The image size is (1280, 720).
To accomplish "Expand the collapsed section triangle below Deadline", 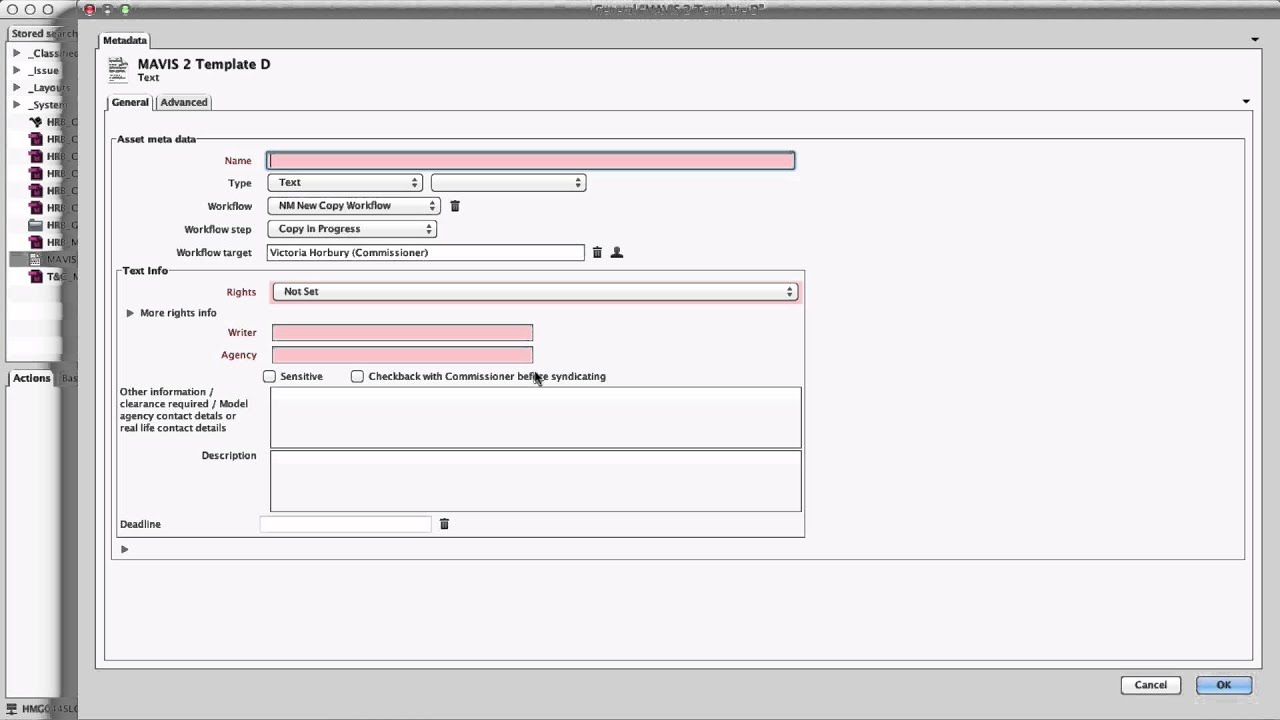I will (x=124, y=549).
